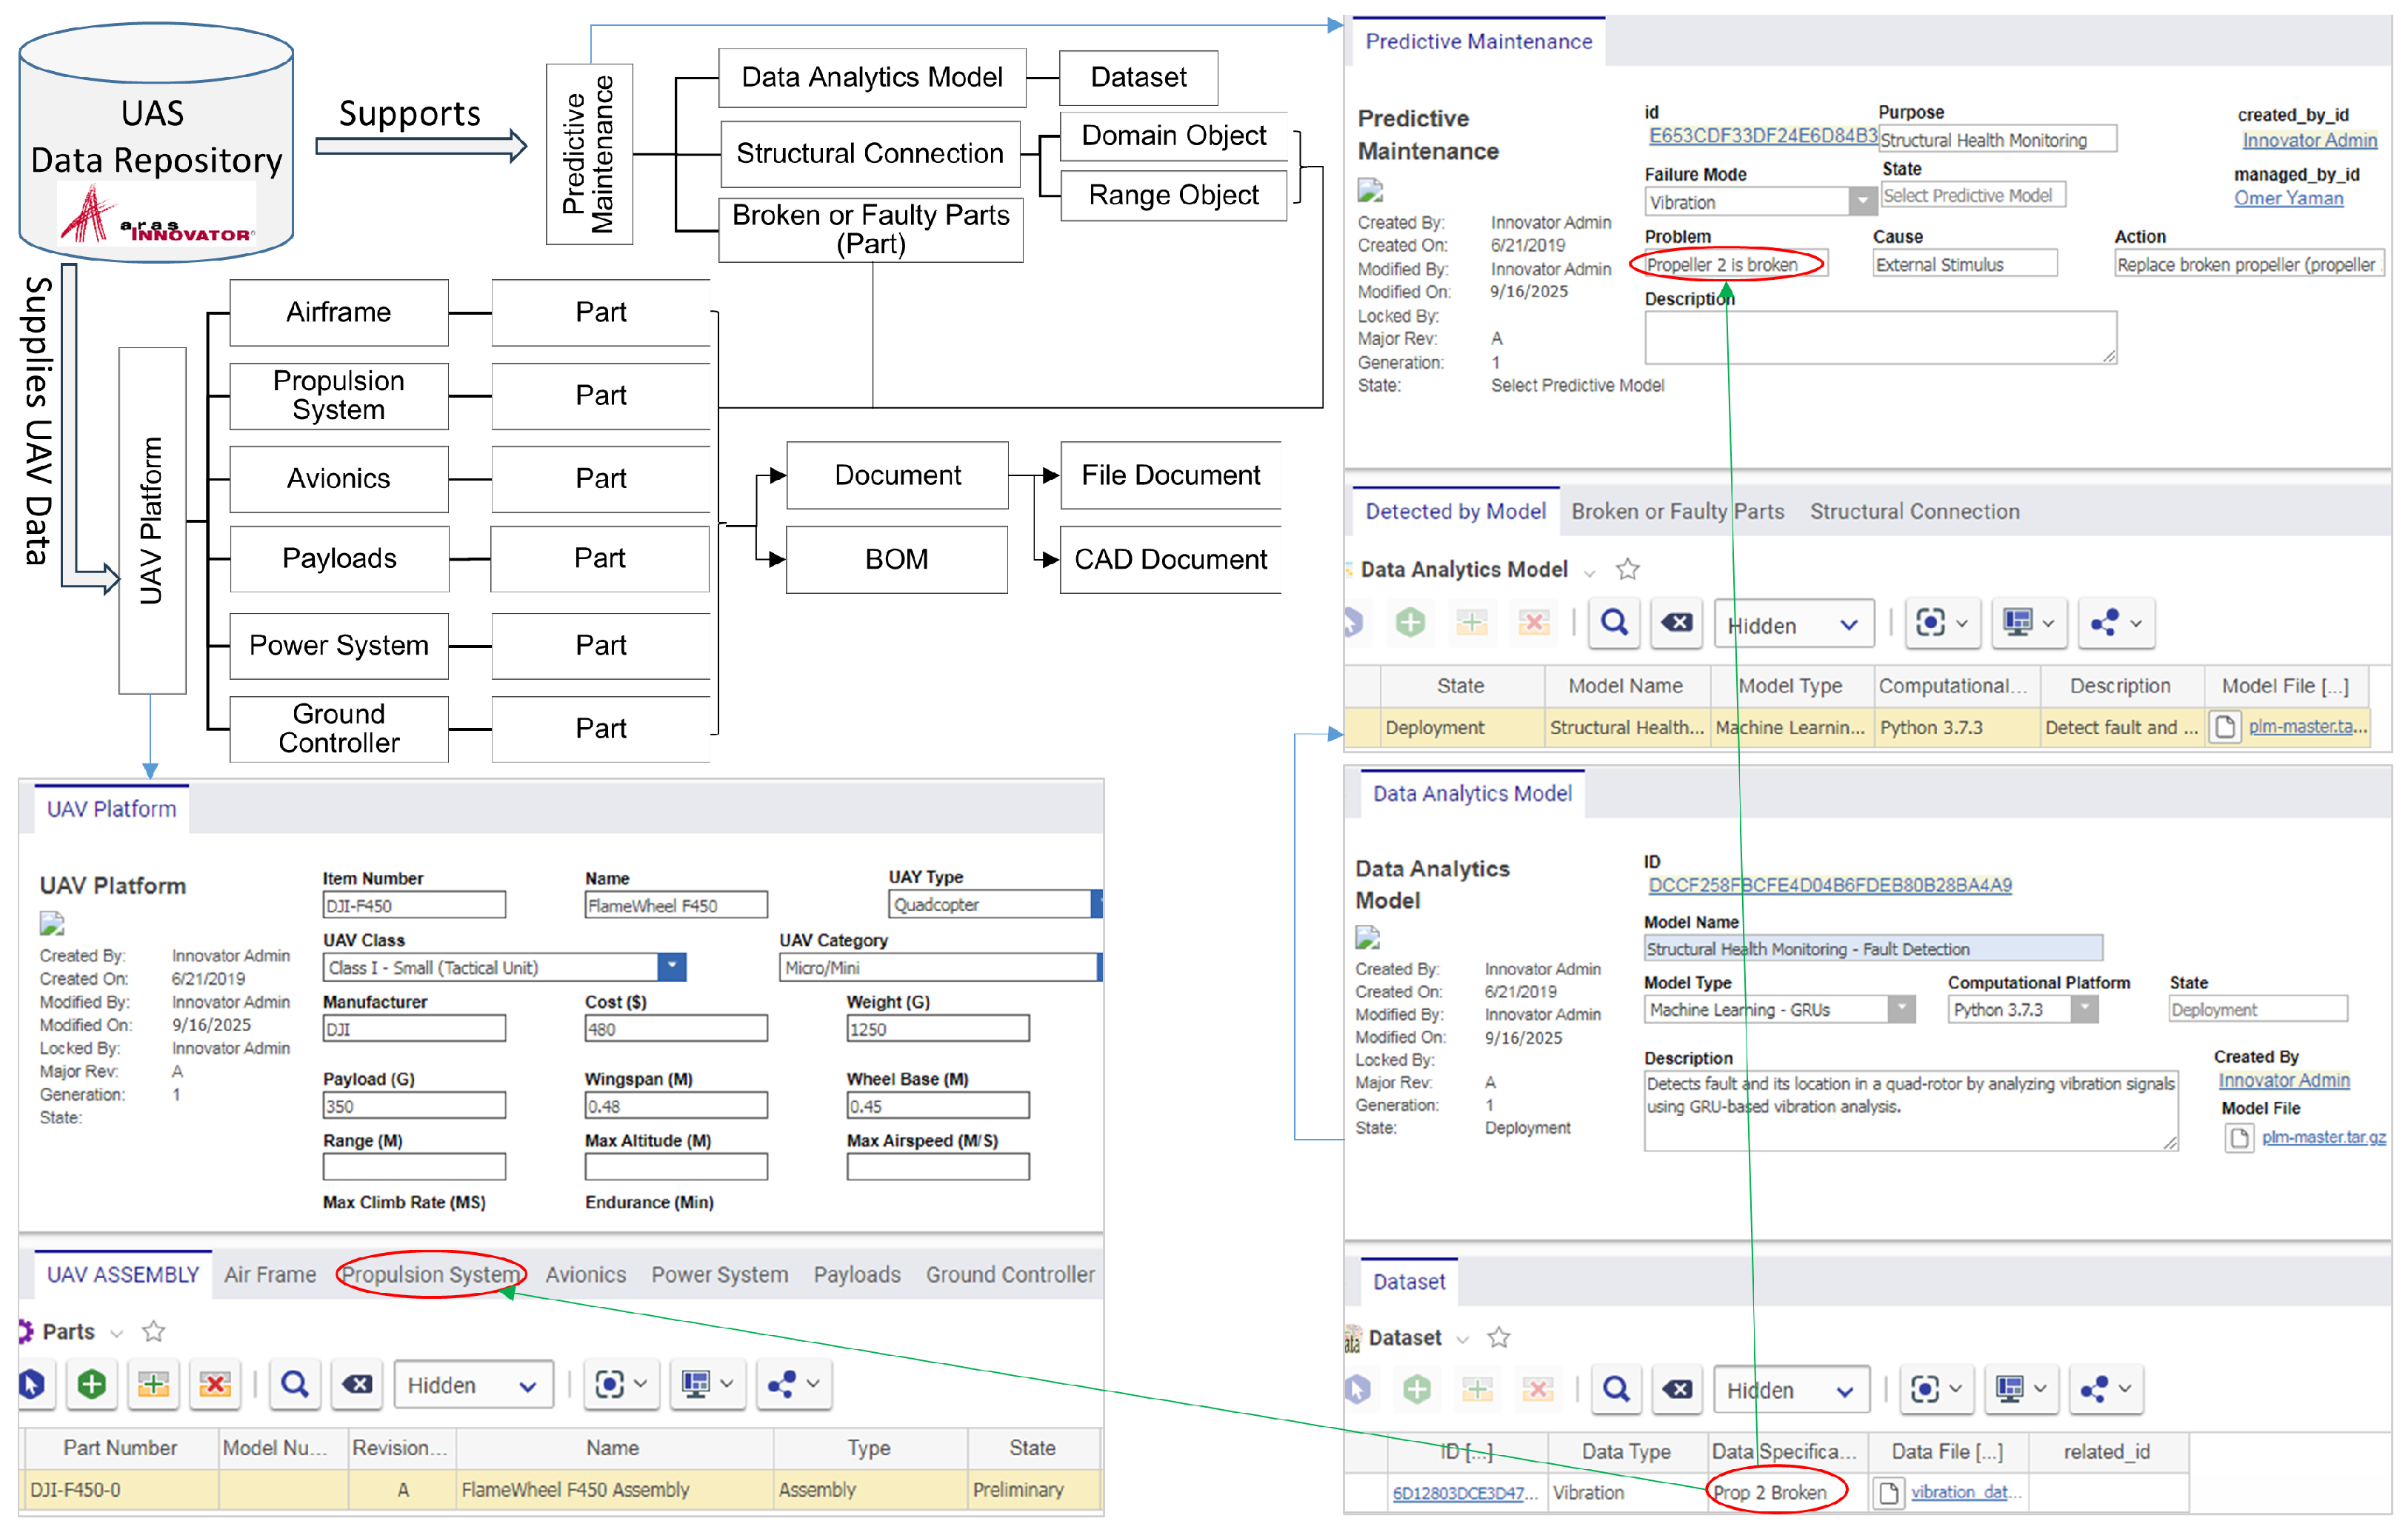Click search magnifier in Parts toolbar
Image resolution: width=2408 pixels, height=1538 pixels.
(x=294, y=1384)
